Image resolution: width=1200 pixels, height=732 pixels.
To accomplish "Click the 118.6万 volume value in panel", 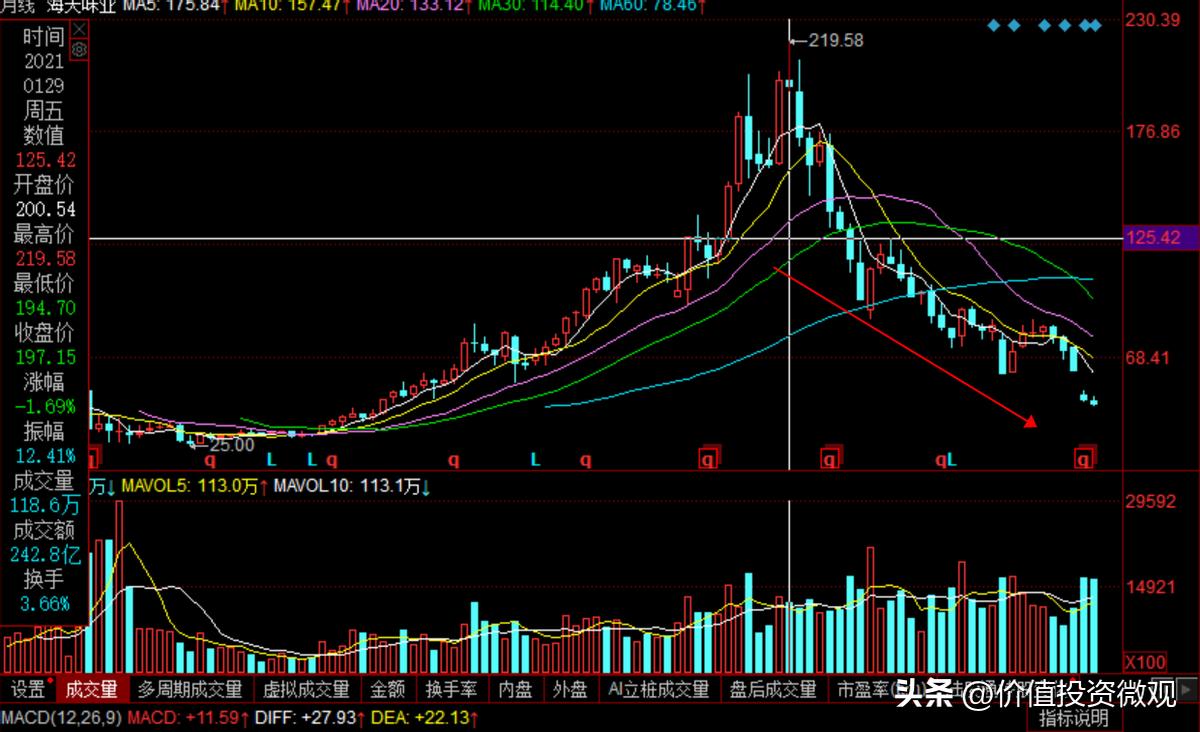I will (46, 506).
